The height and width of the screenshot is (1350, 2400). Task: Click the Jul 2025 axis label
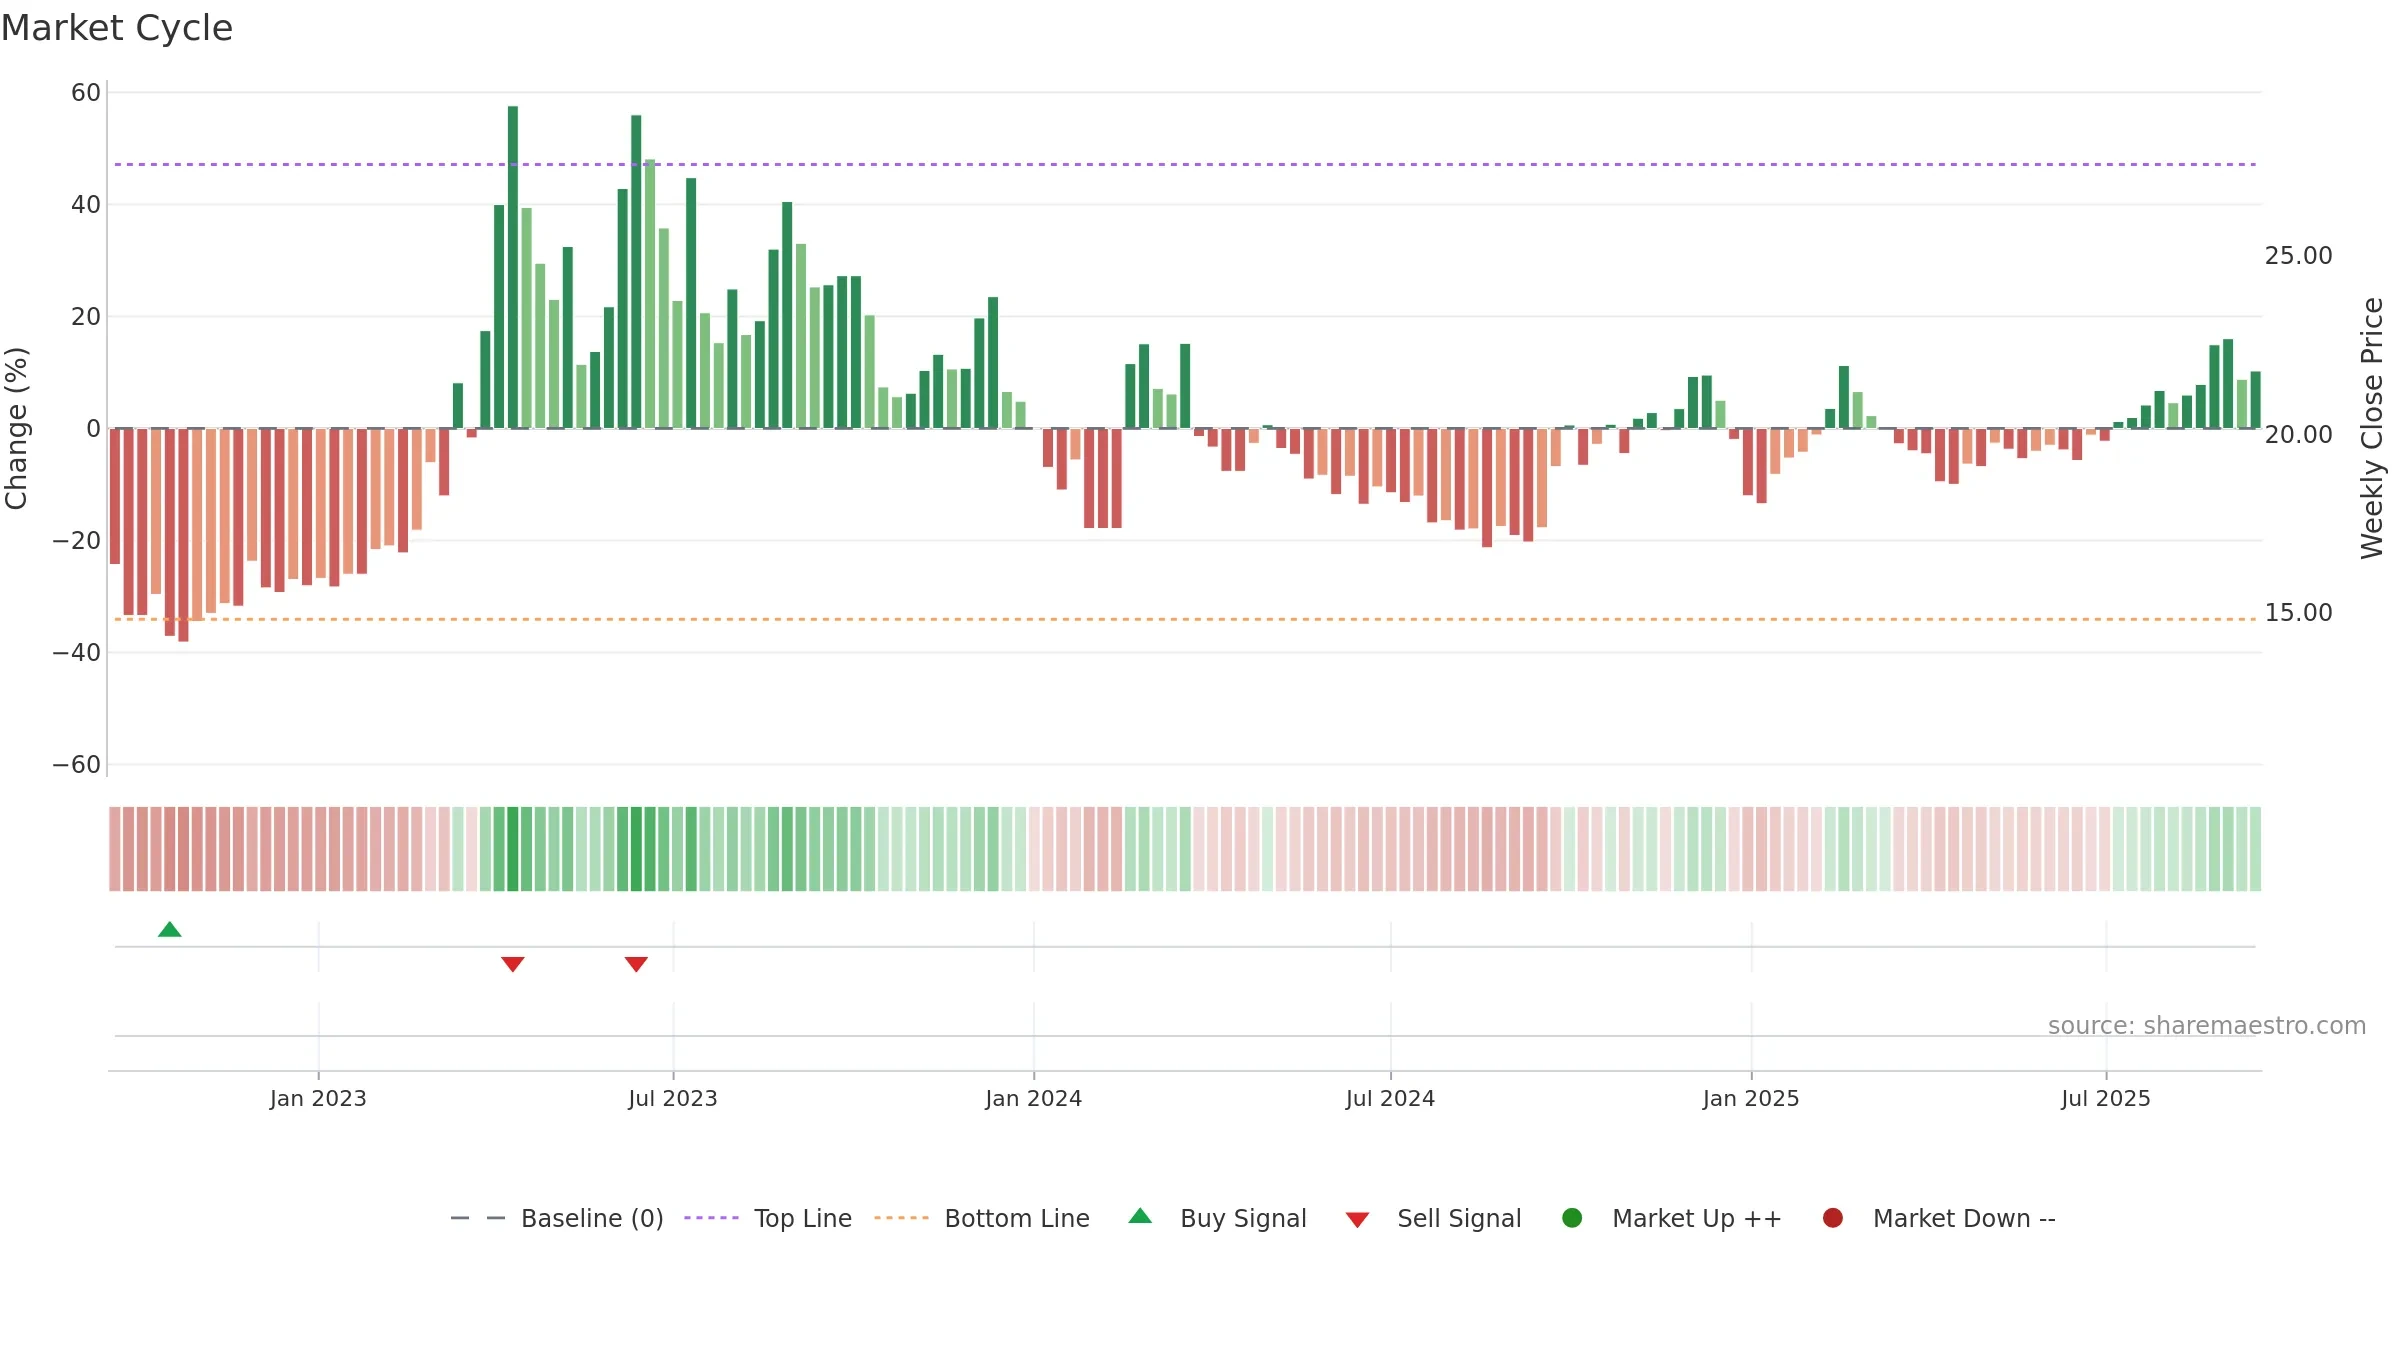click(2106, 1098)
